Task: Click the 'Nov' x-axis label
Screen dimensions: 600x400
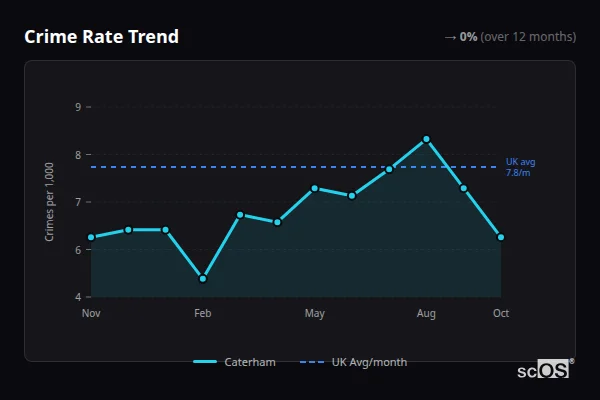Action: click(91, 313)
